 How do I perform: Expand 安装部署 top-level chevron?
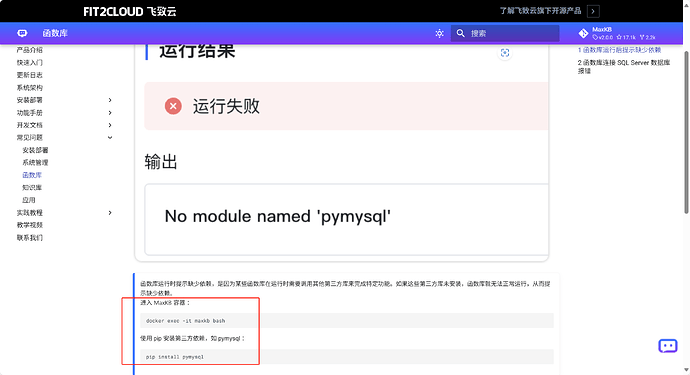pos(110,100)
